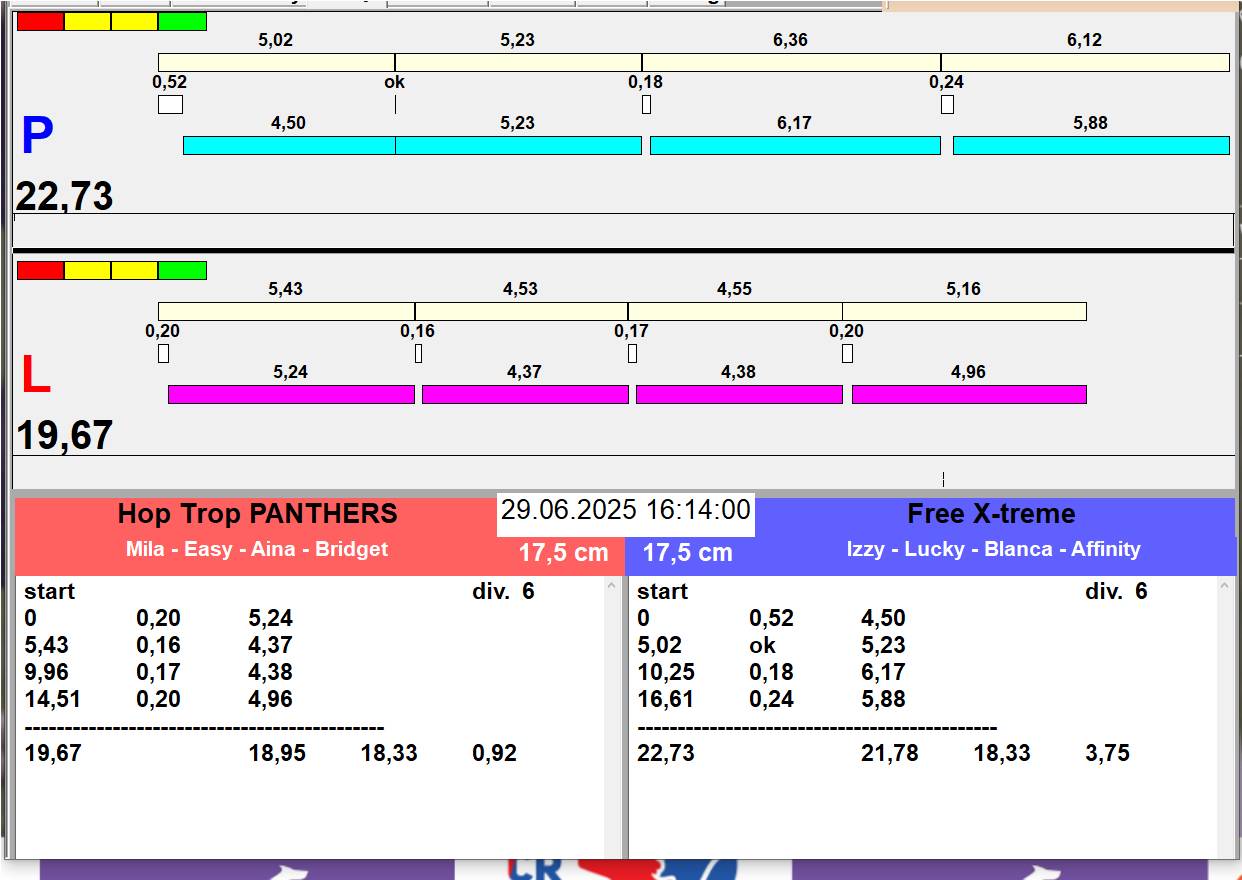Select the red L lane letter

tap(35, 376)
